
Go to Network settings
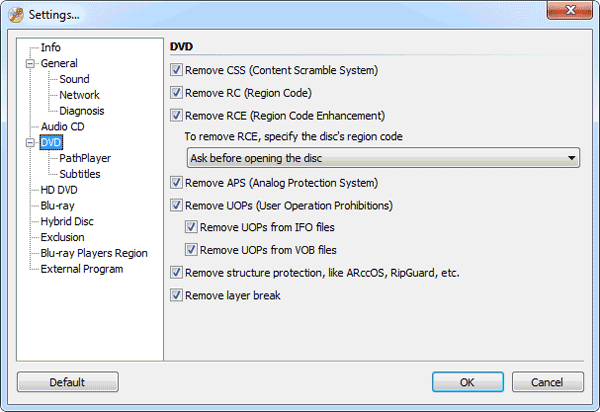click(x=79, y=95)
